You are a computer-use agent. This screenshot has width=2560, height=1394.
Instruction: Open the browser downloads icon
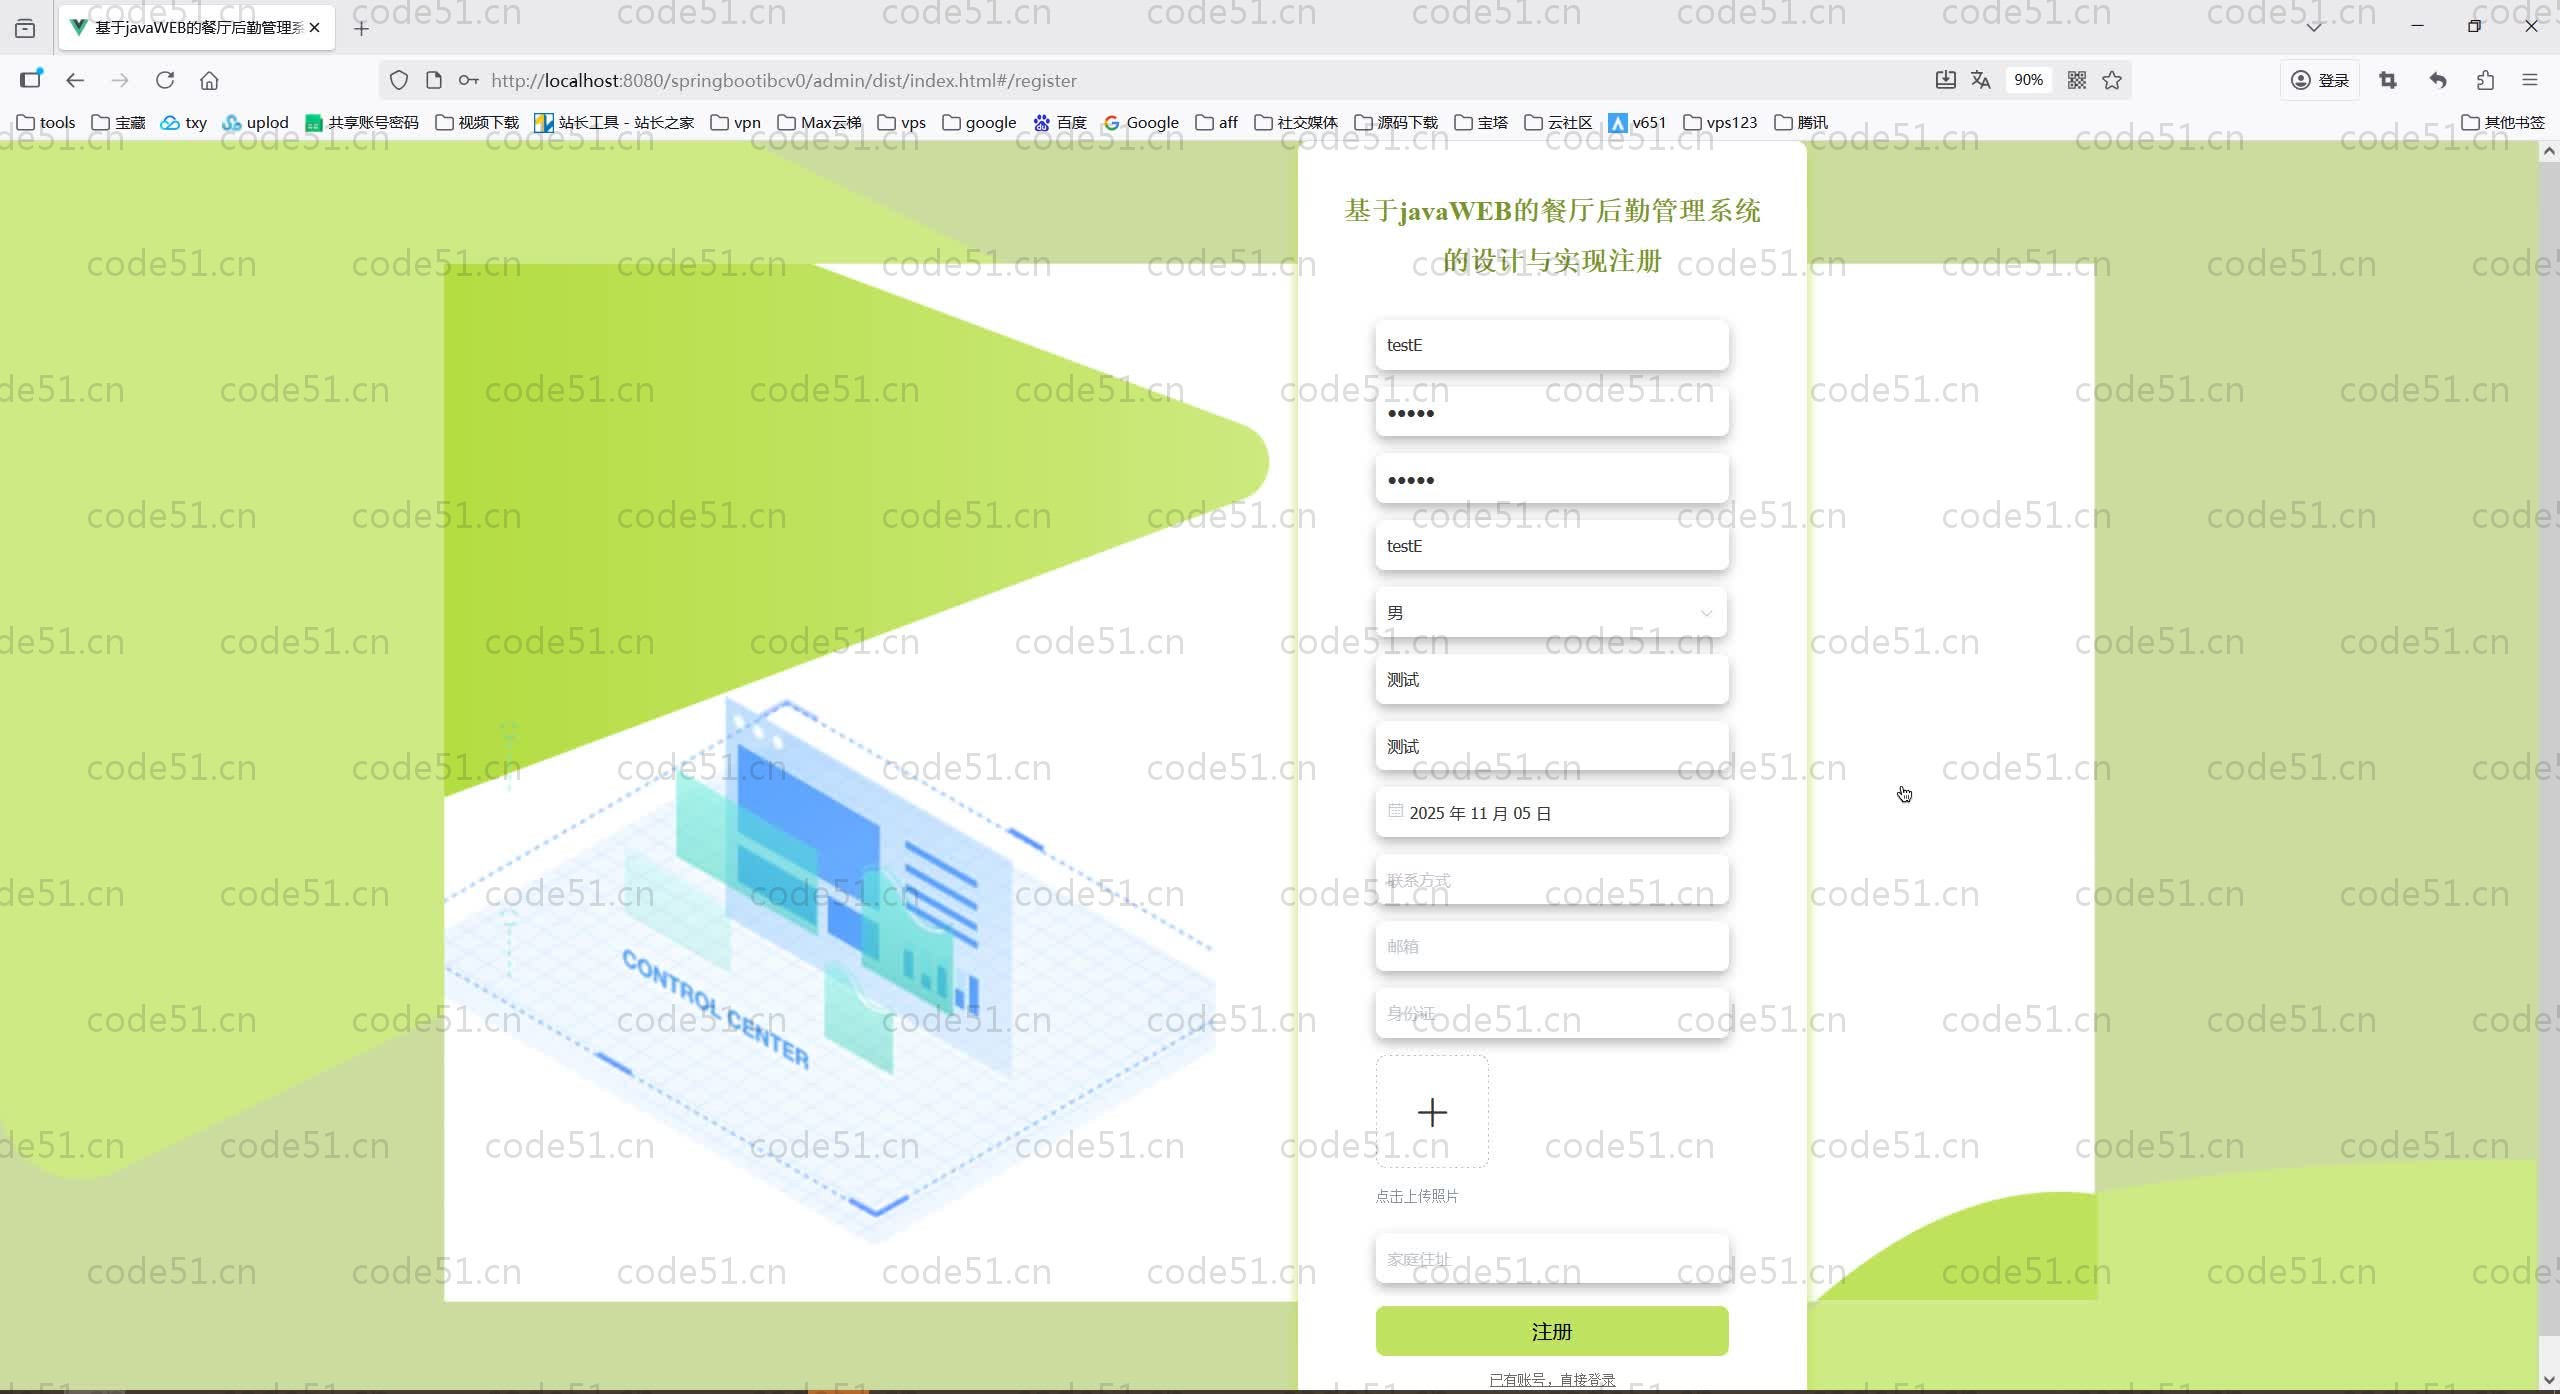point(1945,79)
